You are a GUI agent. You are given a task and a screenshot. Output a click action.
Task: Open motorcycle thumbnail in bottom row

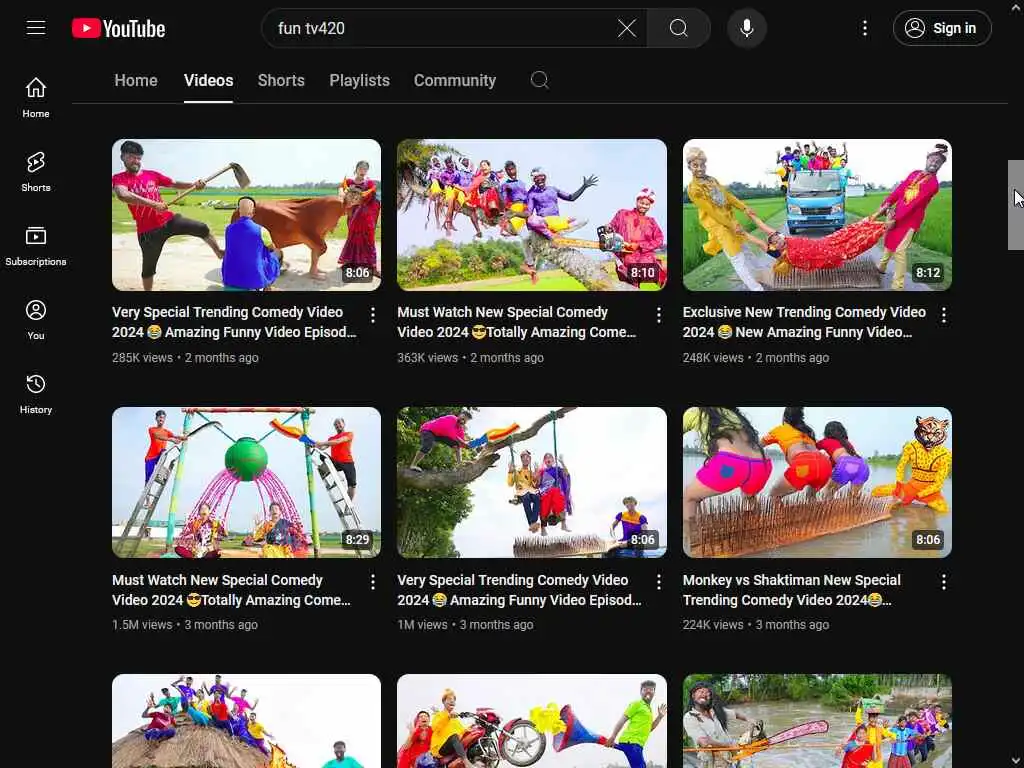coord(532,721)
